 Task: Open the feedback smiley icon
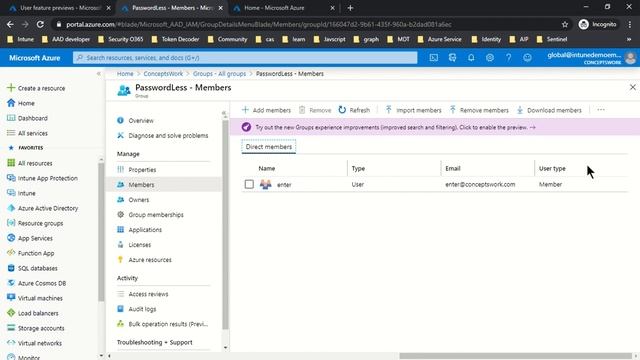527,58
